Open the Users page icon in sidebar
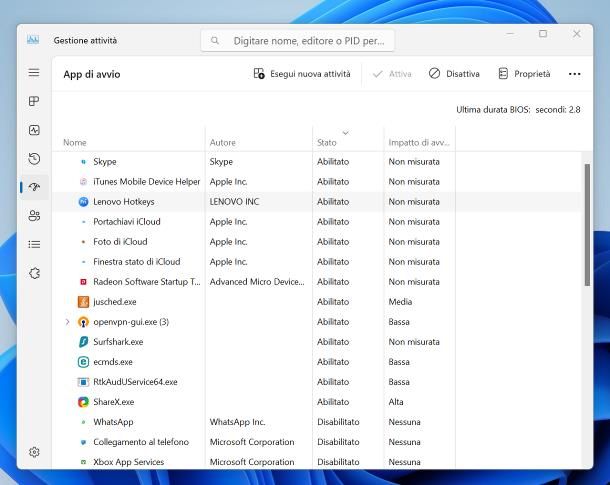 tap(34, 216)
